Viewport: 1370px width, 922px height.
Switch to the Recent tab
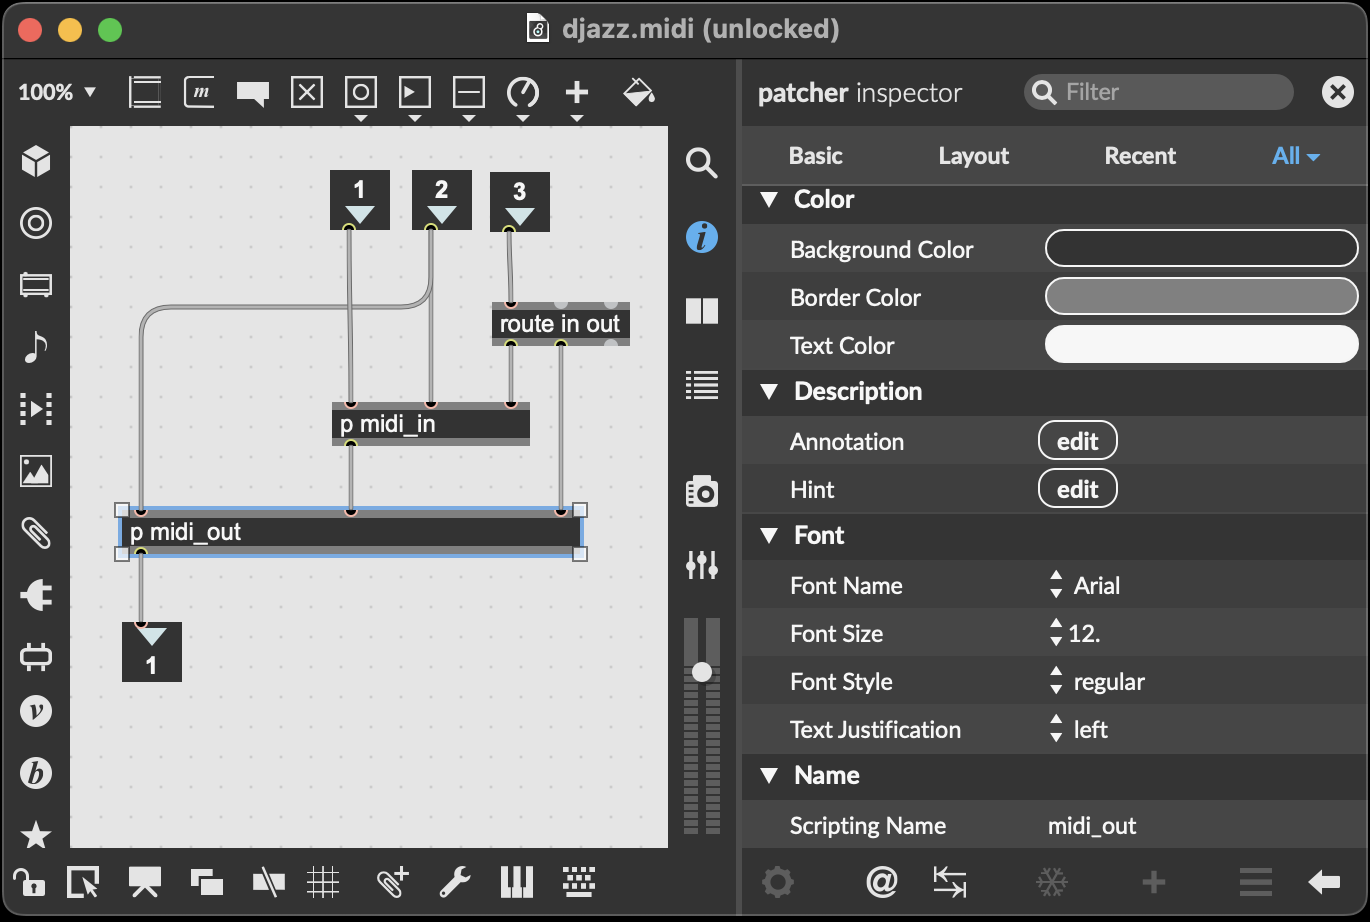(1140, 156)
